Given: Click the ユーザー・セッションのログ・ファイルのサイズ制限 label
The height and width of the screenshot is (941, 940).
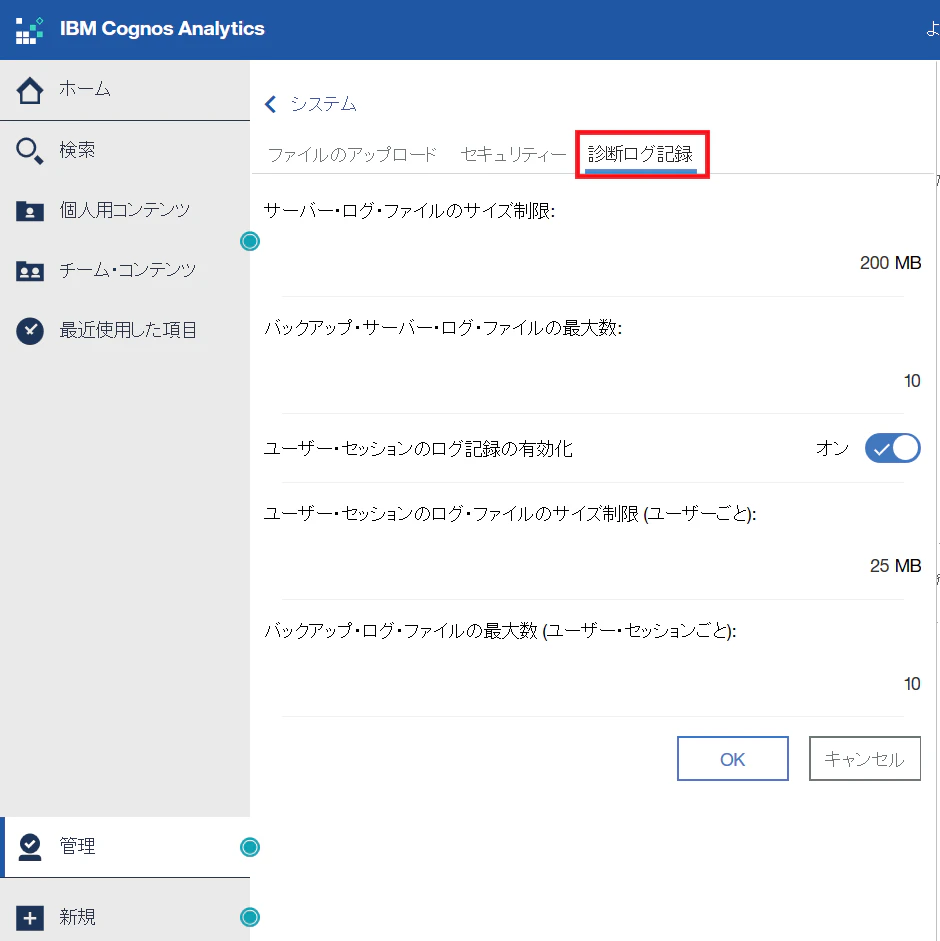Looking at the screenshot, I should click(510, 514).
